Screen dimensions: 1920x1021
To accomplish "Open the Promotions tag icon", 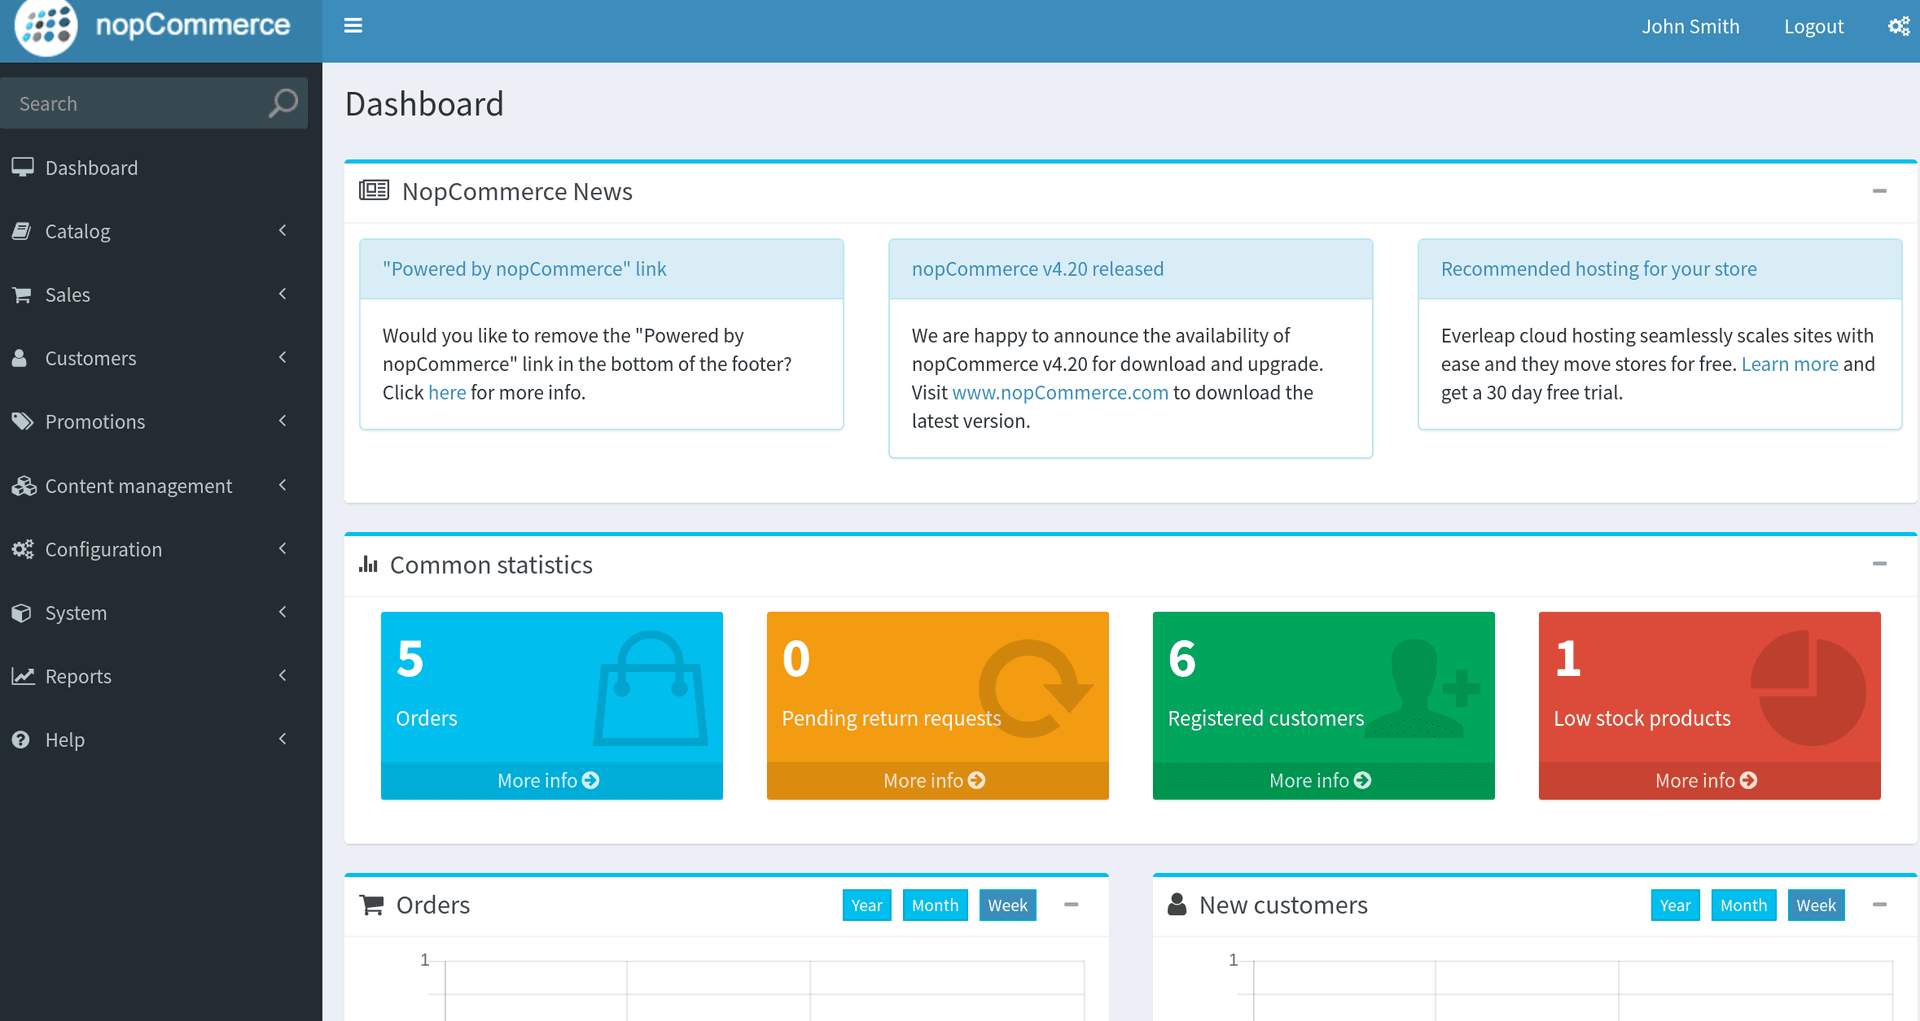I will pos(22,421).
